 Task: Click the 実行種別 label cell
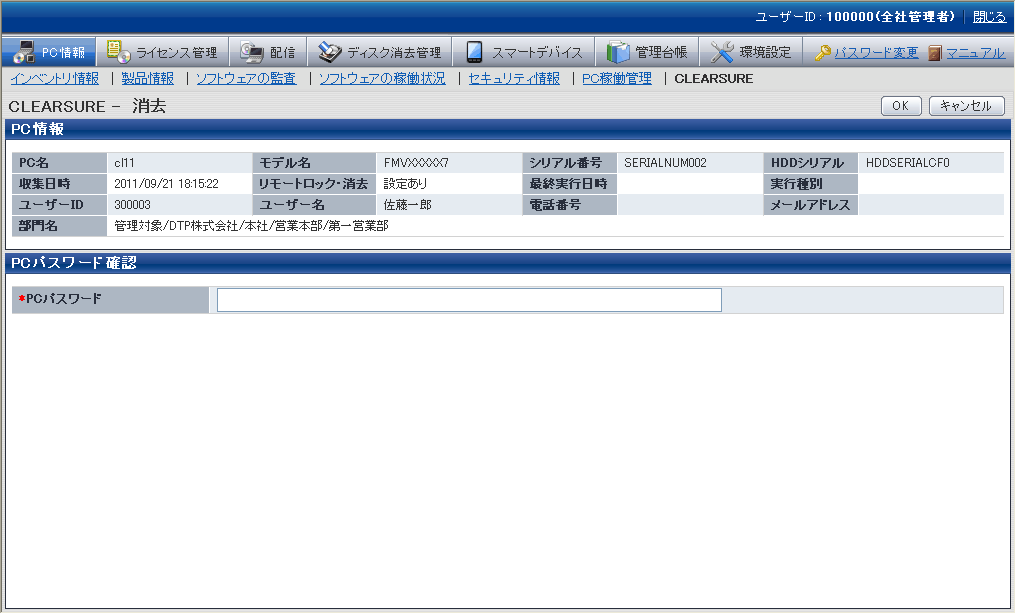[x=811, y=184]
